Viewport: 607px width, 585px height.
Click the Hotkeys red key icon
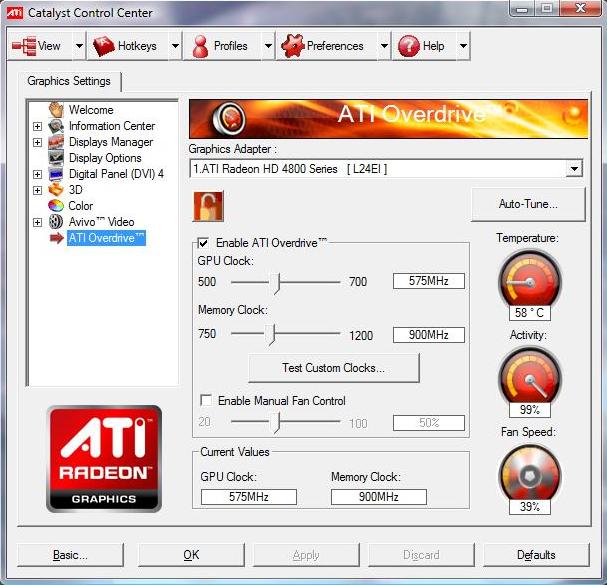pyautogui.click(x=104, y=46)
